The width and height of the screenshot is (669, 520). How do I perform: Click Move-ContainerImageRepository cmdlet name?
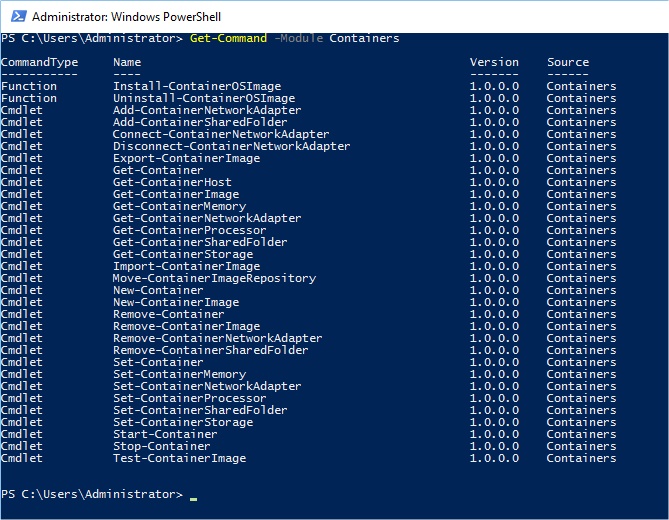(214, 278)
